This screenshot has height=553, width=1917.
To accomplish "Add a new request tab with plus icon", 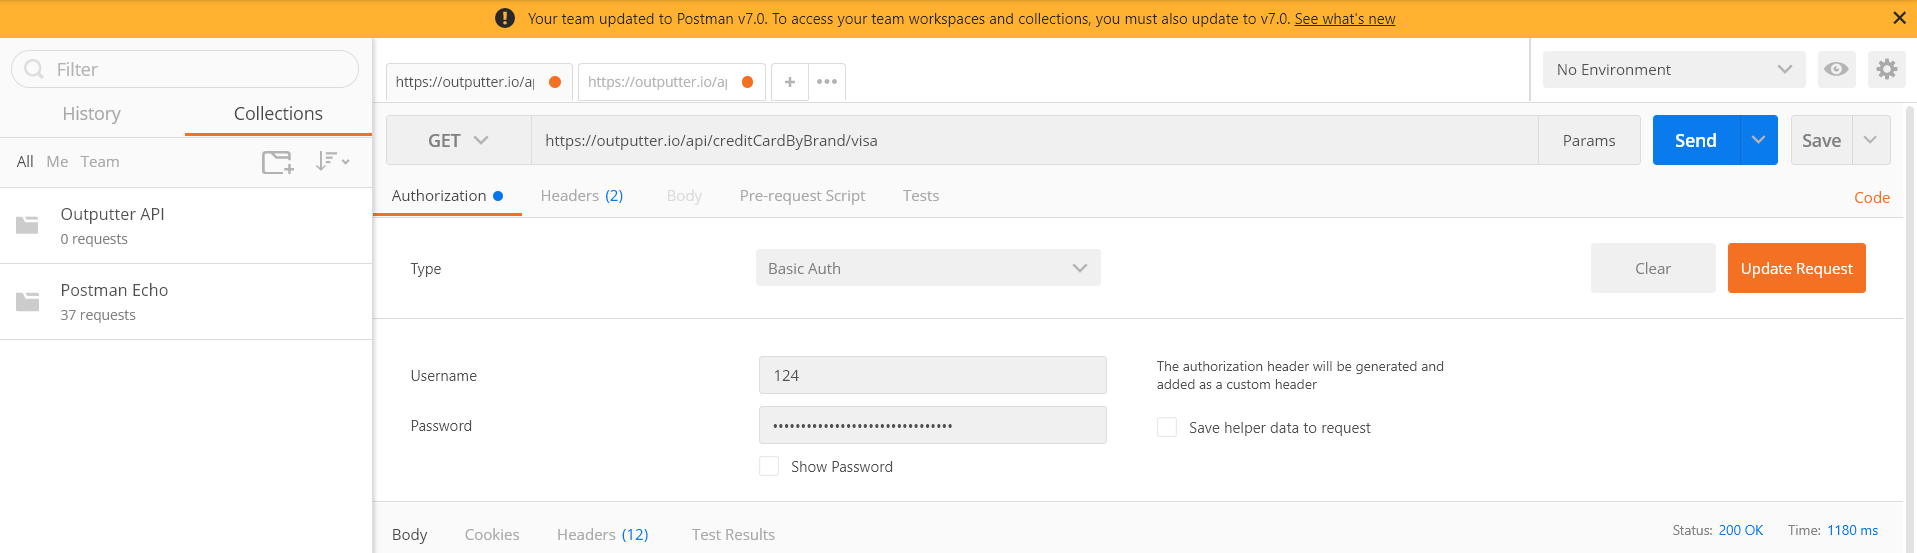I will click(790, 82).
